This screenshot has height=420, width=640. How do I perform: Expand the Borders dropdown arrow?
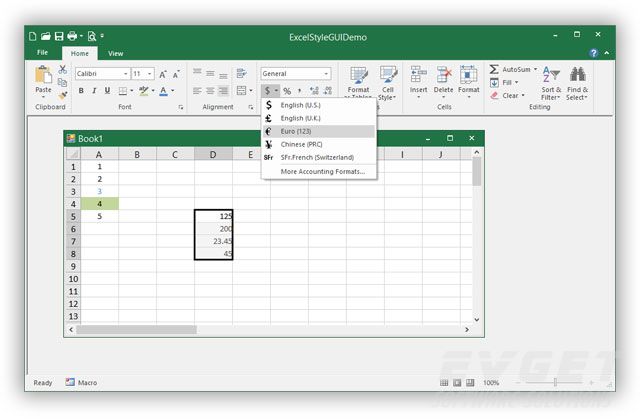pos(131,91)
